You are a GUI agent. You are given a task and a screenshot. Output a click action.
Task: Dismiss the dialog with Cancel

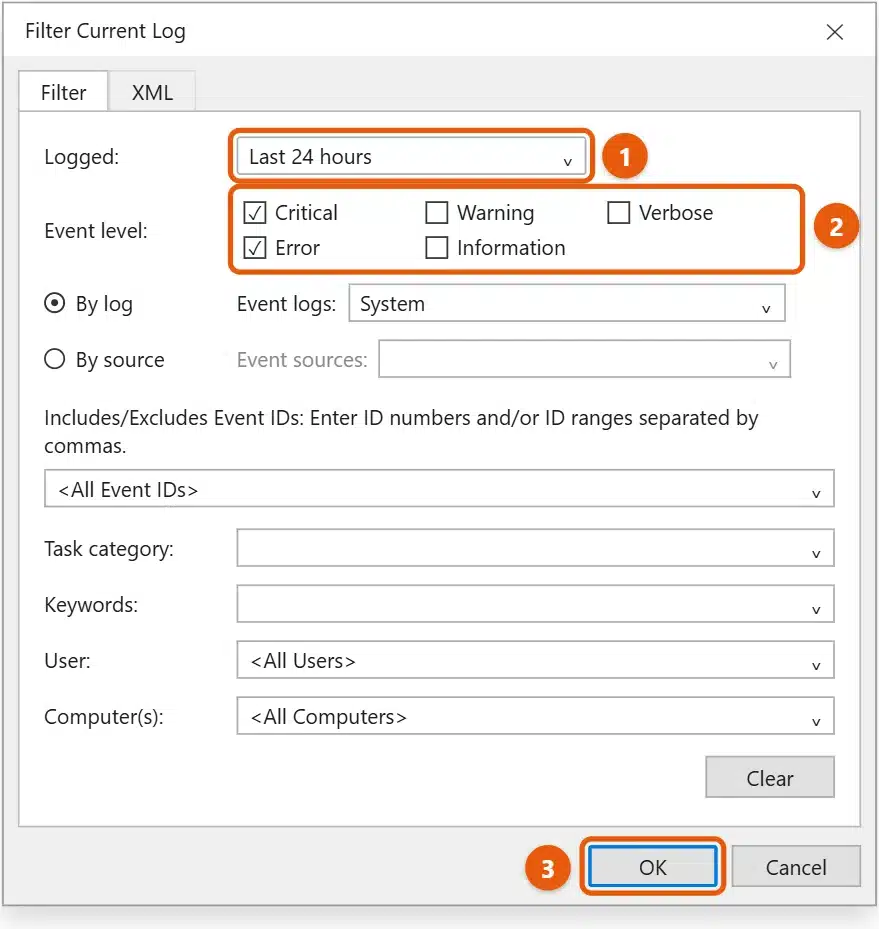pyautogui.click(x=795, y=867)
